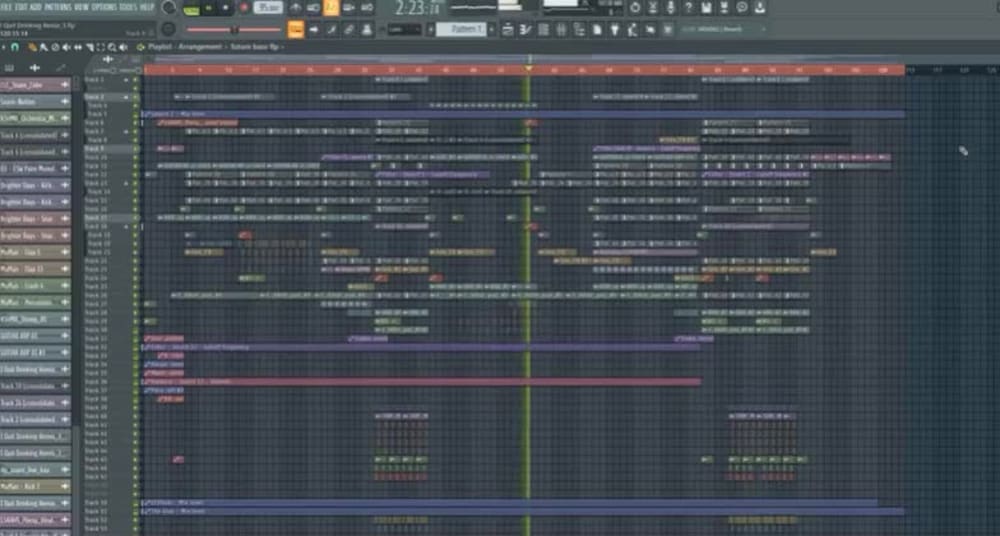This screenshot has width=1000, height=536.
Task: Click the undo history circular icon
Action: [635, 8]
